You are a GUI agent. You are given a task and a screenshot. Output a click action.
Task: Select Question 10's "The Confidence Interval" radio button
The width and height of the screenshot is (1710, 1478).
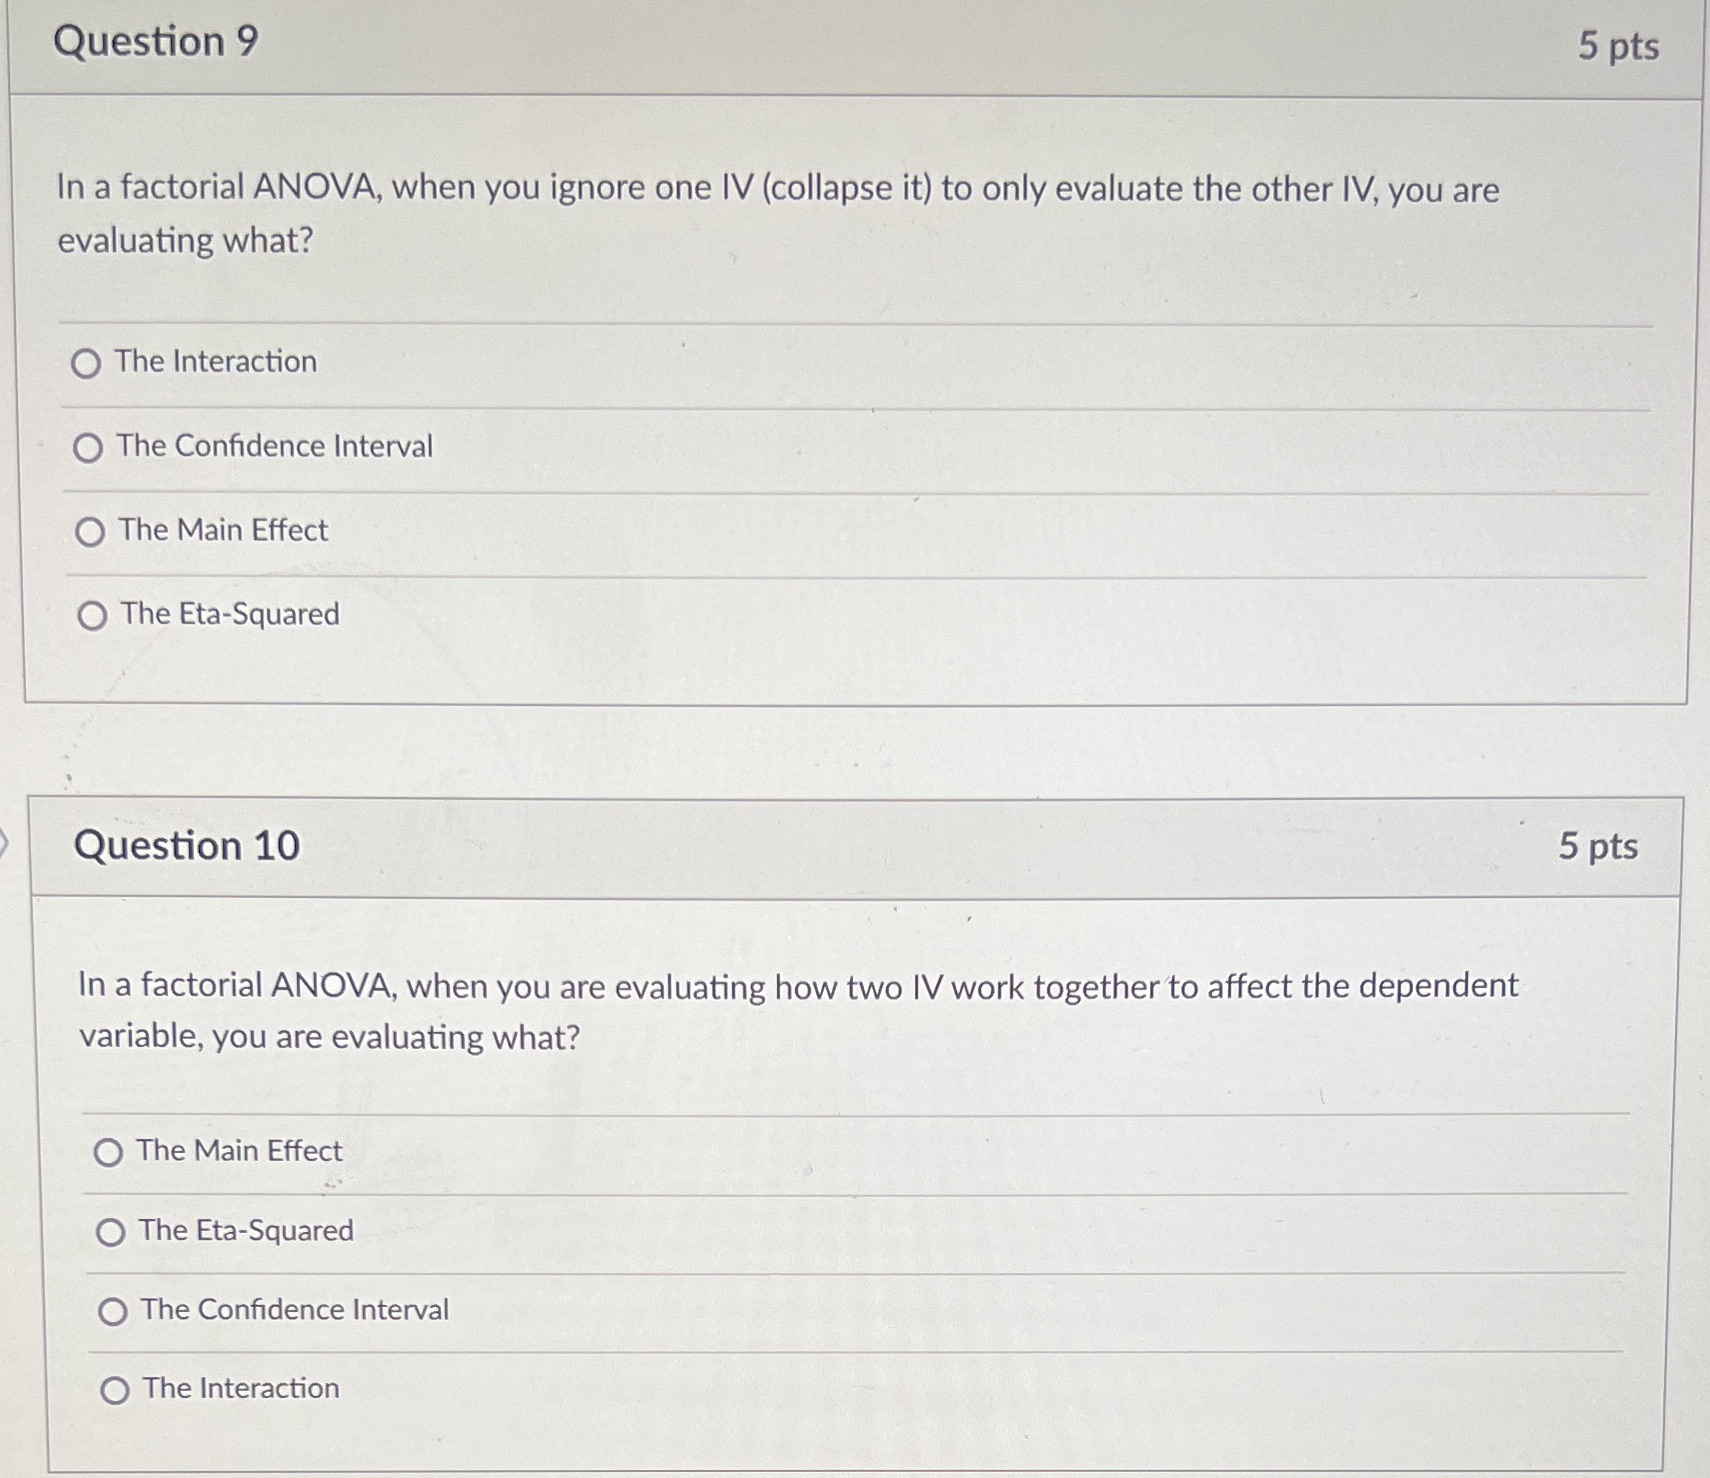click(113, 1311)
